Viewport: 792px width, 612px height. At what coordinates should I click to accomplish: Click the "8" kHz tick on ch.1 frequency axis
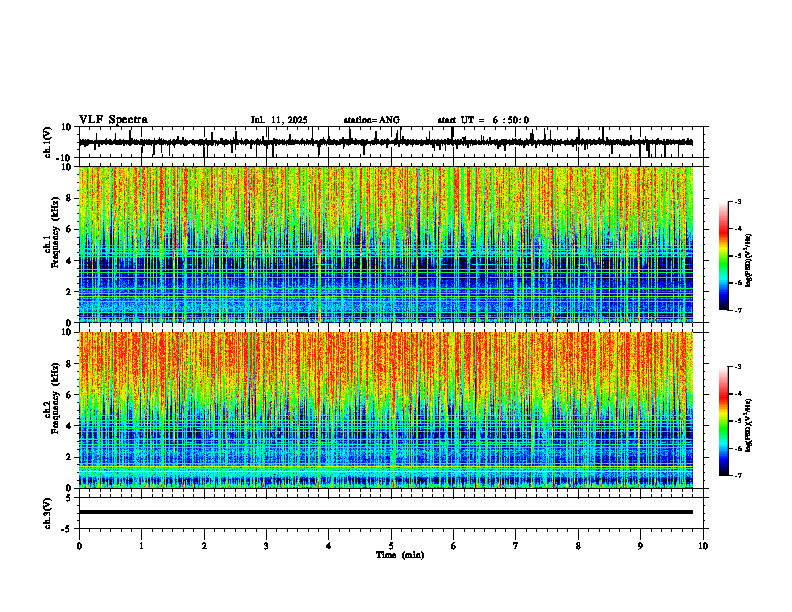click(x=70, y=198)
